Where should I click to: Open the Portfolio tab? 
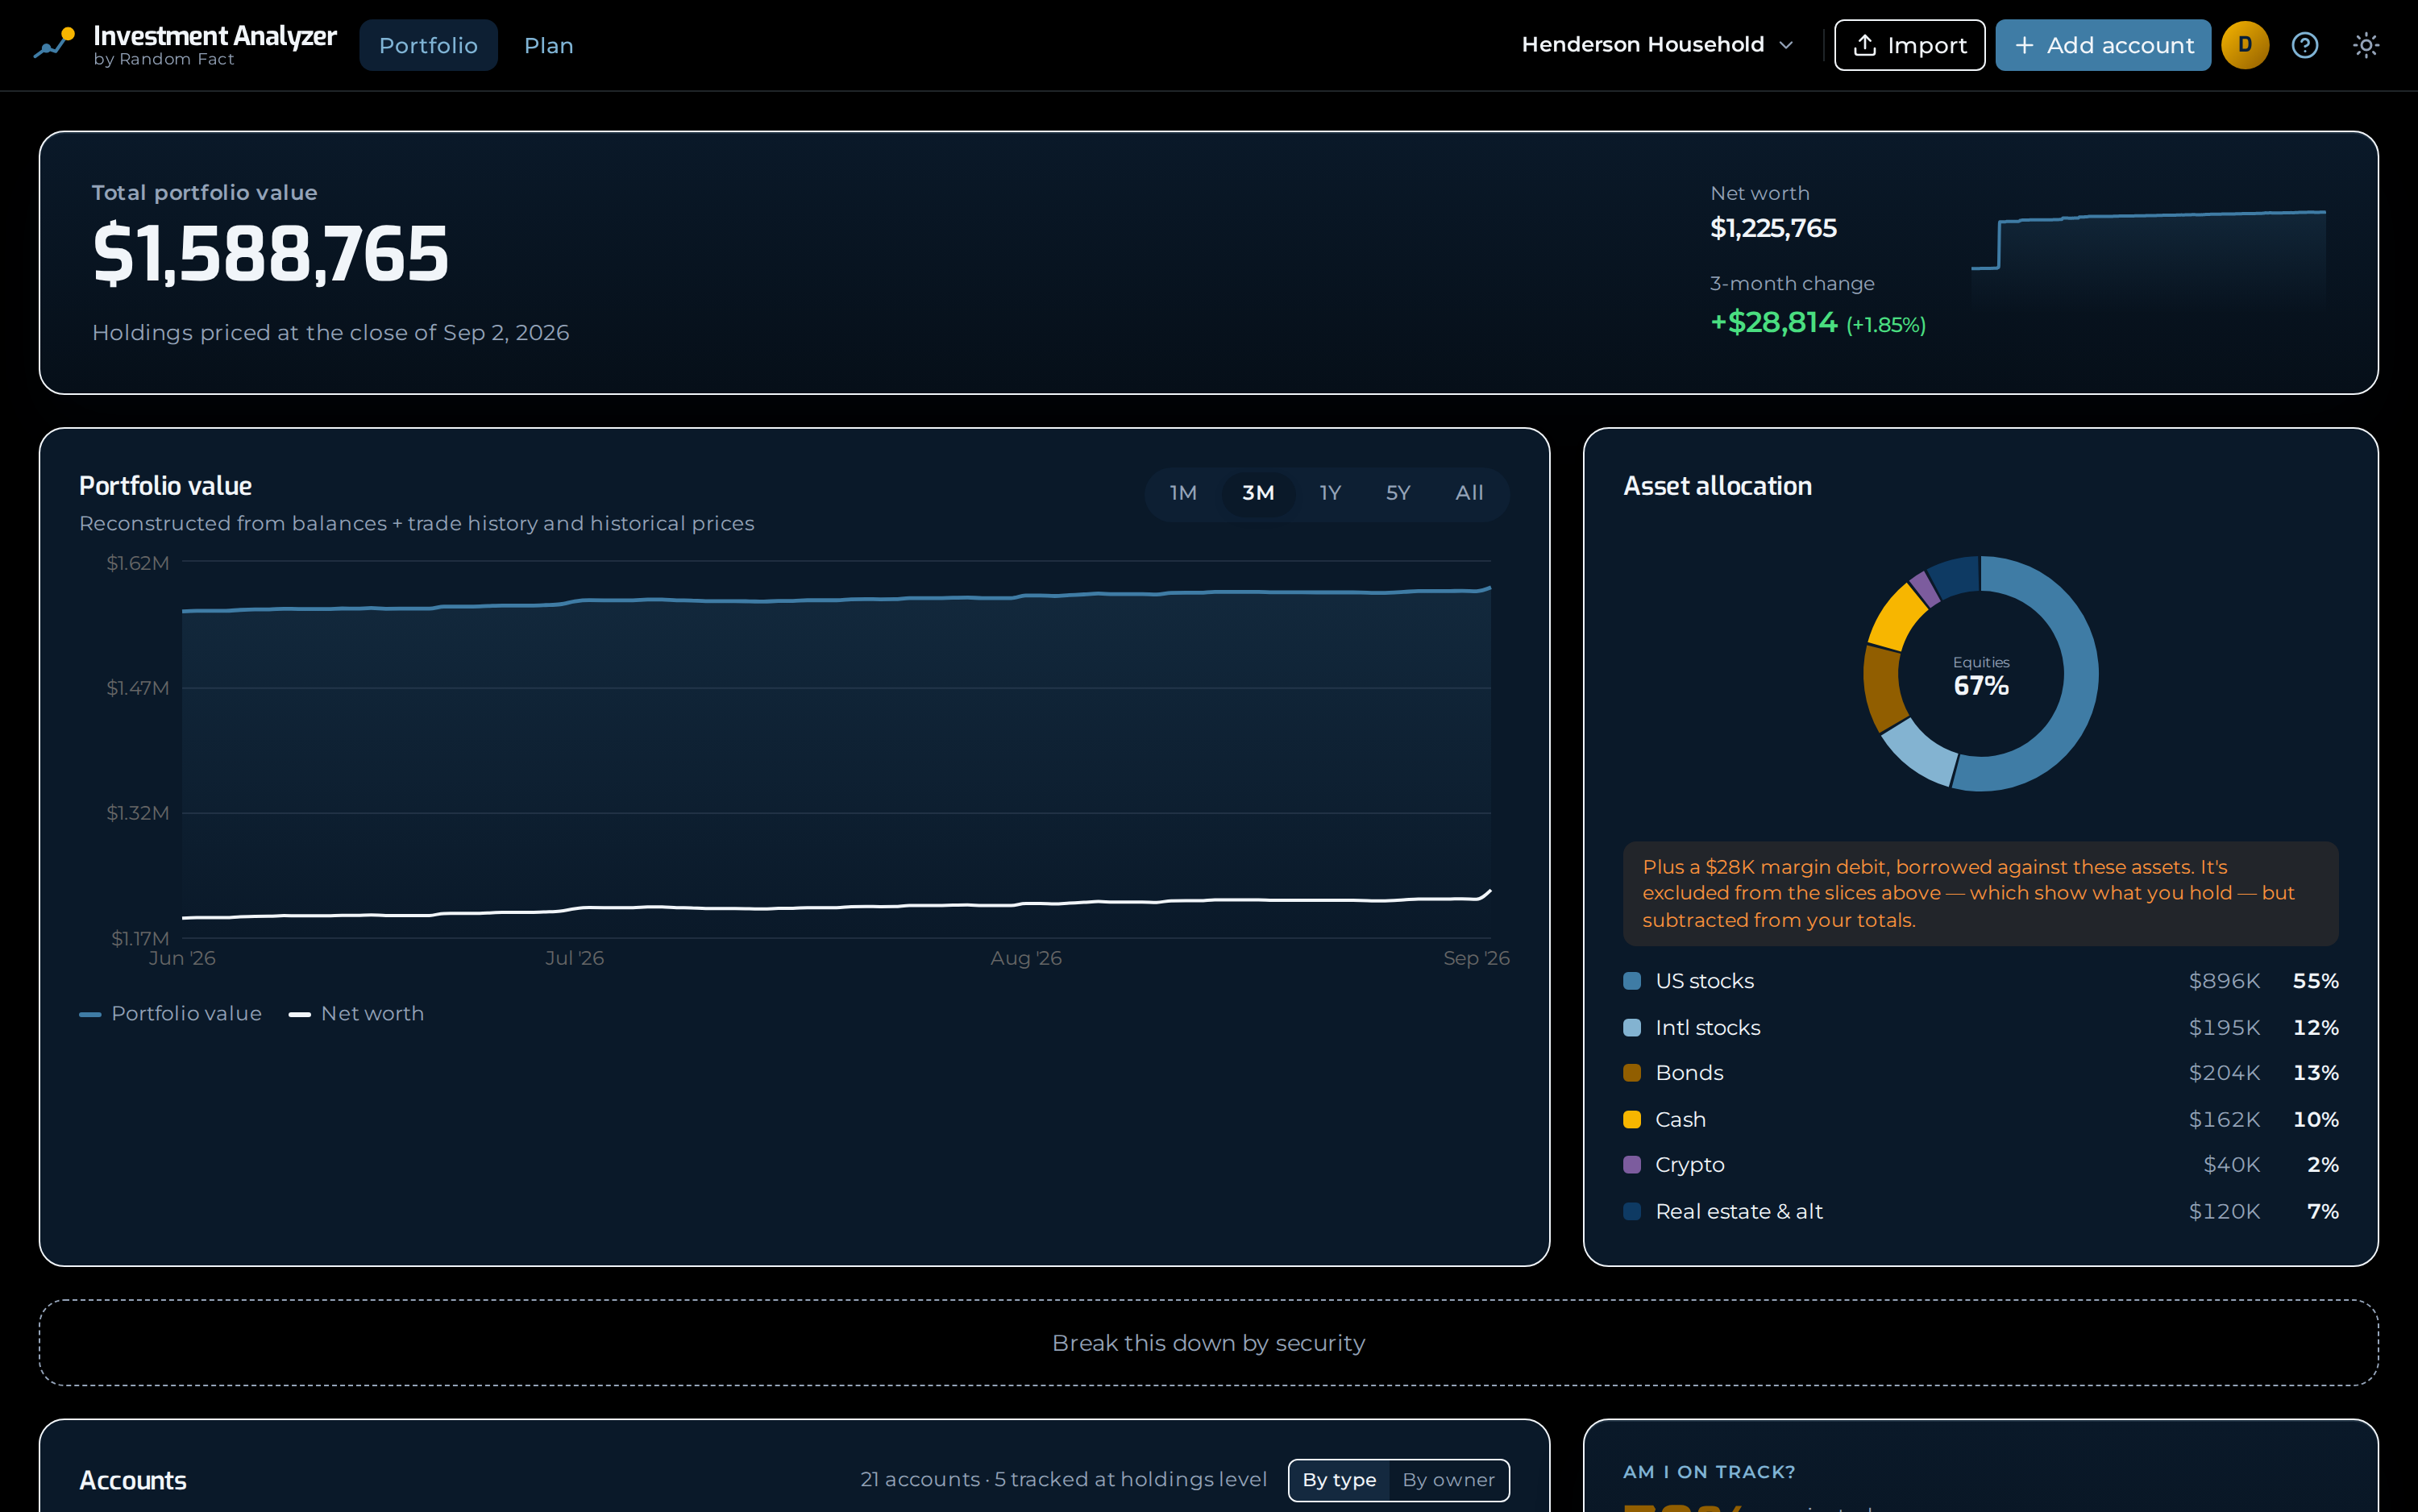click(x=428, y=45)
